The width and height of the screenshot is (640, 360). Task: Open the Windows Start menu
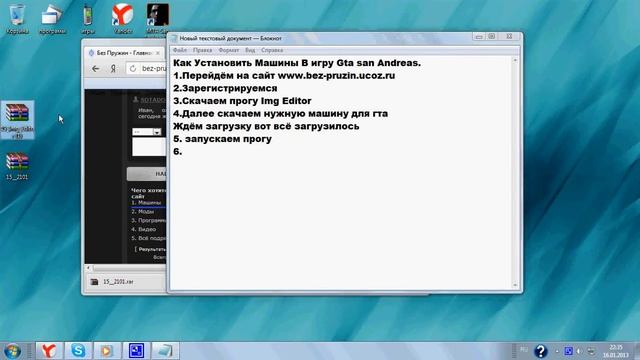[13, 351]
